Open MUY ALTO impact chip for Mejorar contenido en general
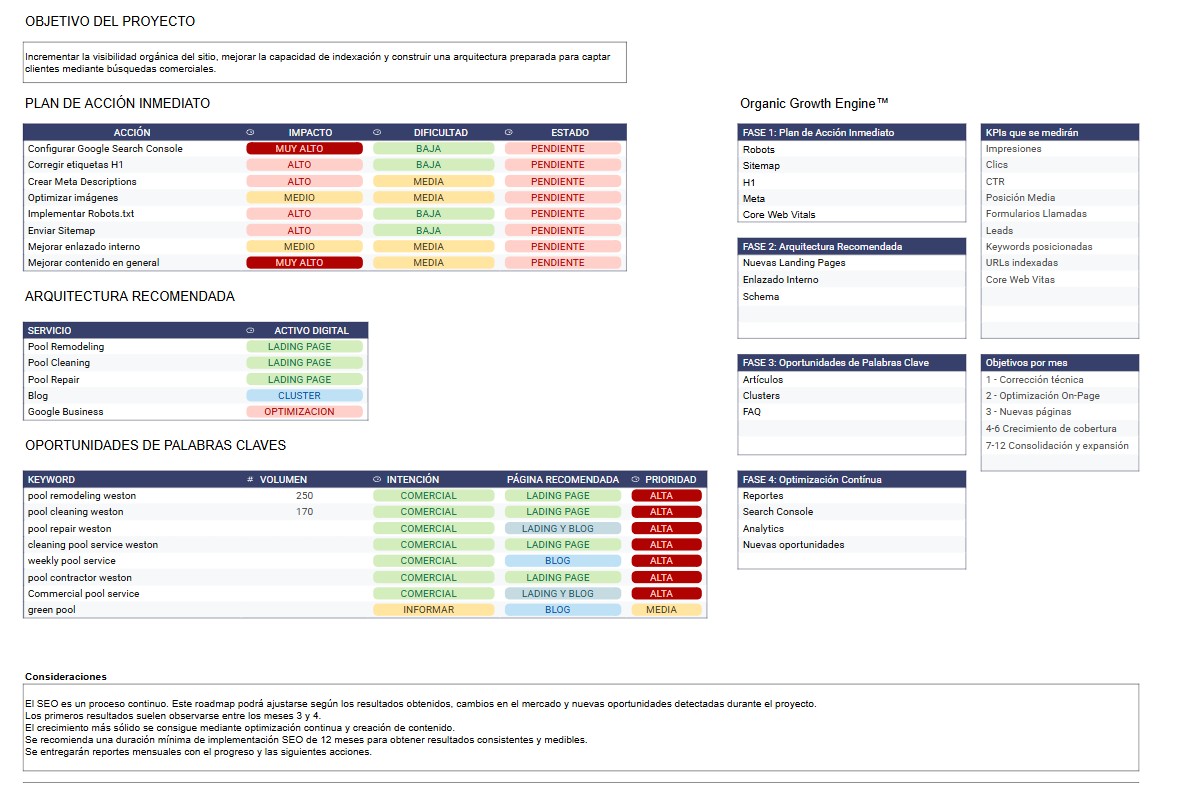The height and width of the screenshot is (801, 1177). point(305,263)
